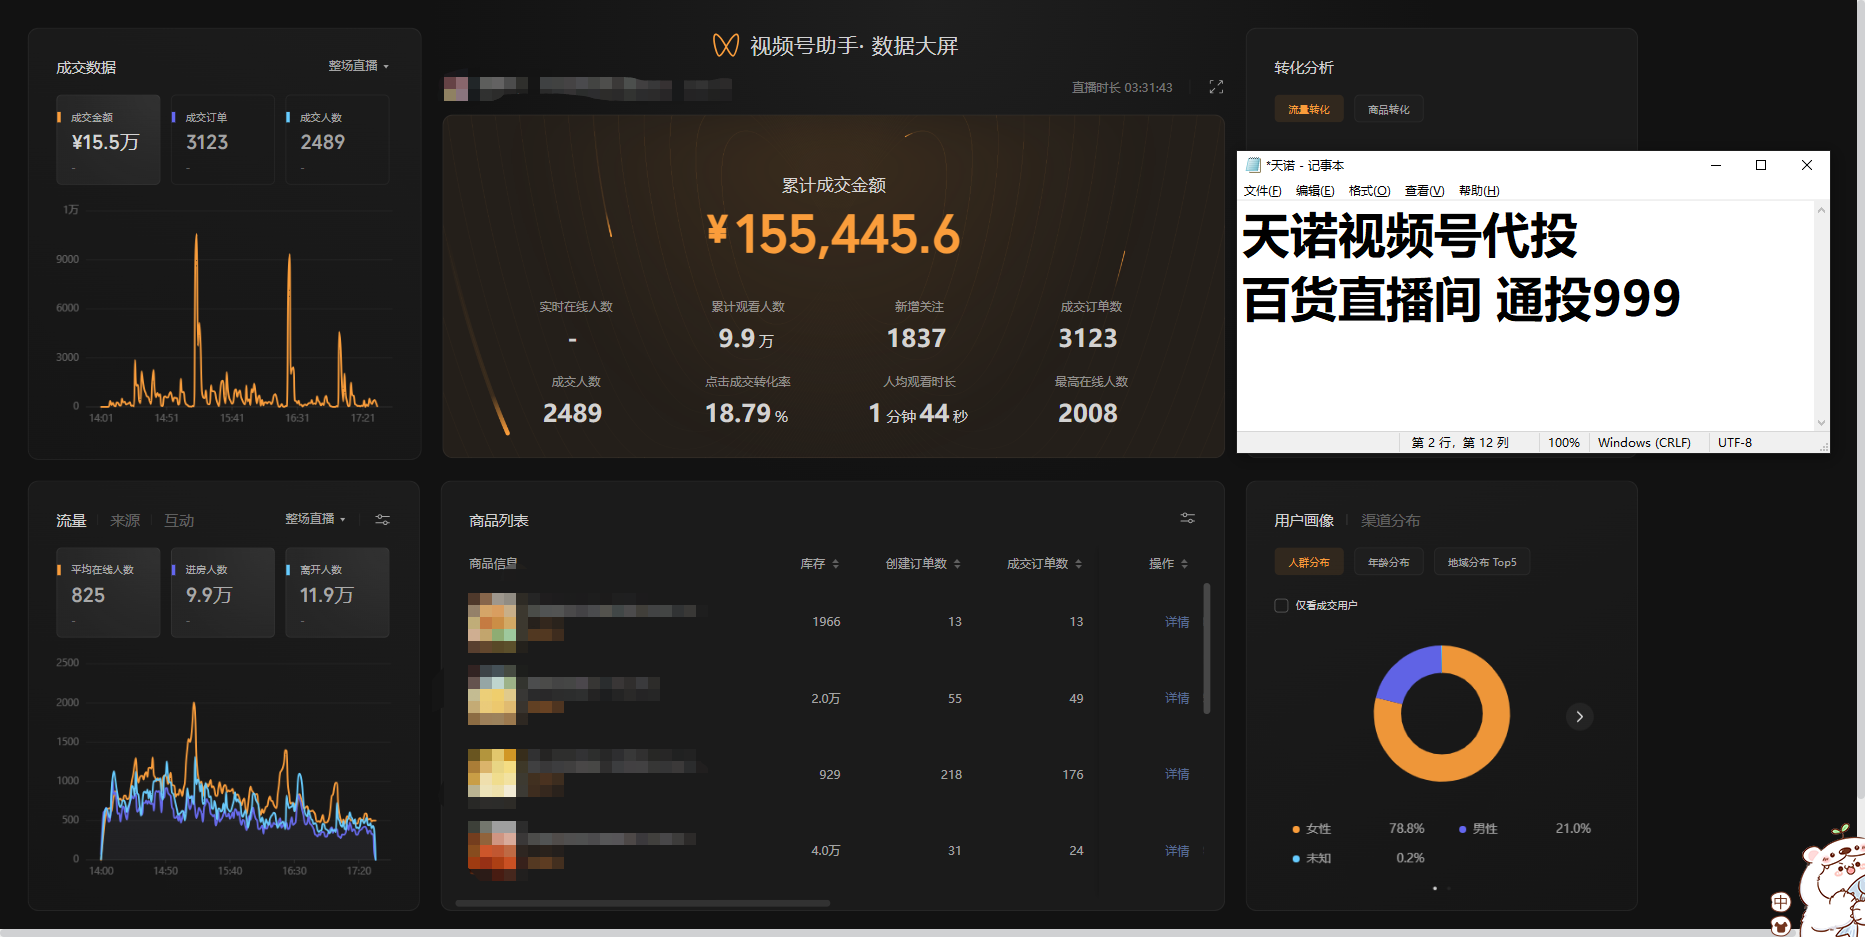Image resolution: width=1865 pixels, height=937 pixels.
Task: Maximize the Notepad window
Action: pyautogui.click(x=1761, y=165)
